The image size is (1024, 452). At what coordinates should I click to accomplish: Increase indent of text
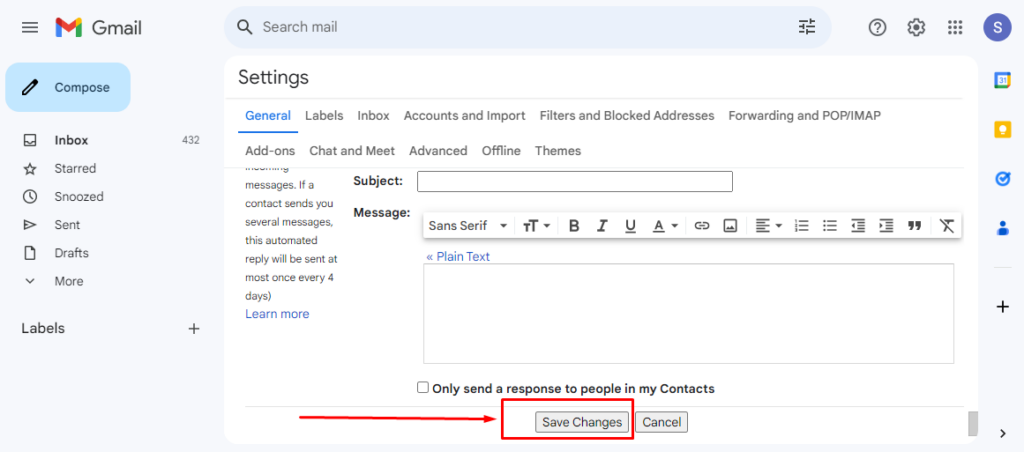point(886,226)
